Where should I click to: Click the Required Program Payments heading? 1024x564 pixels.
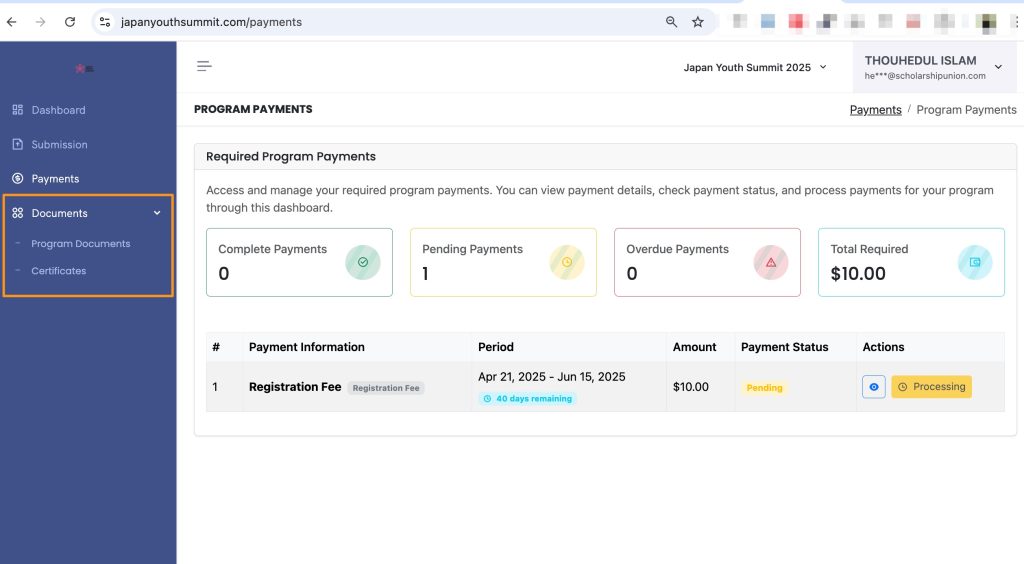point(291,156)
